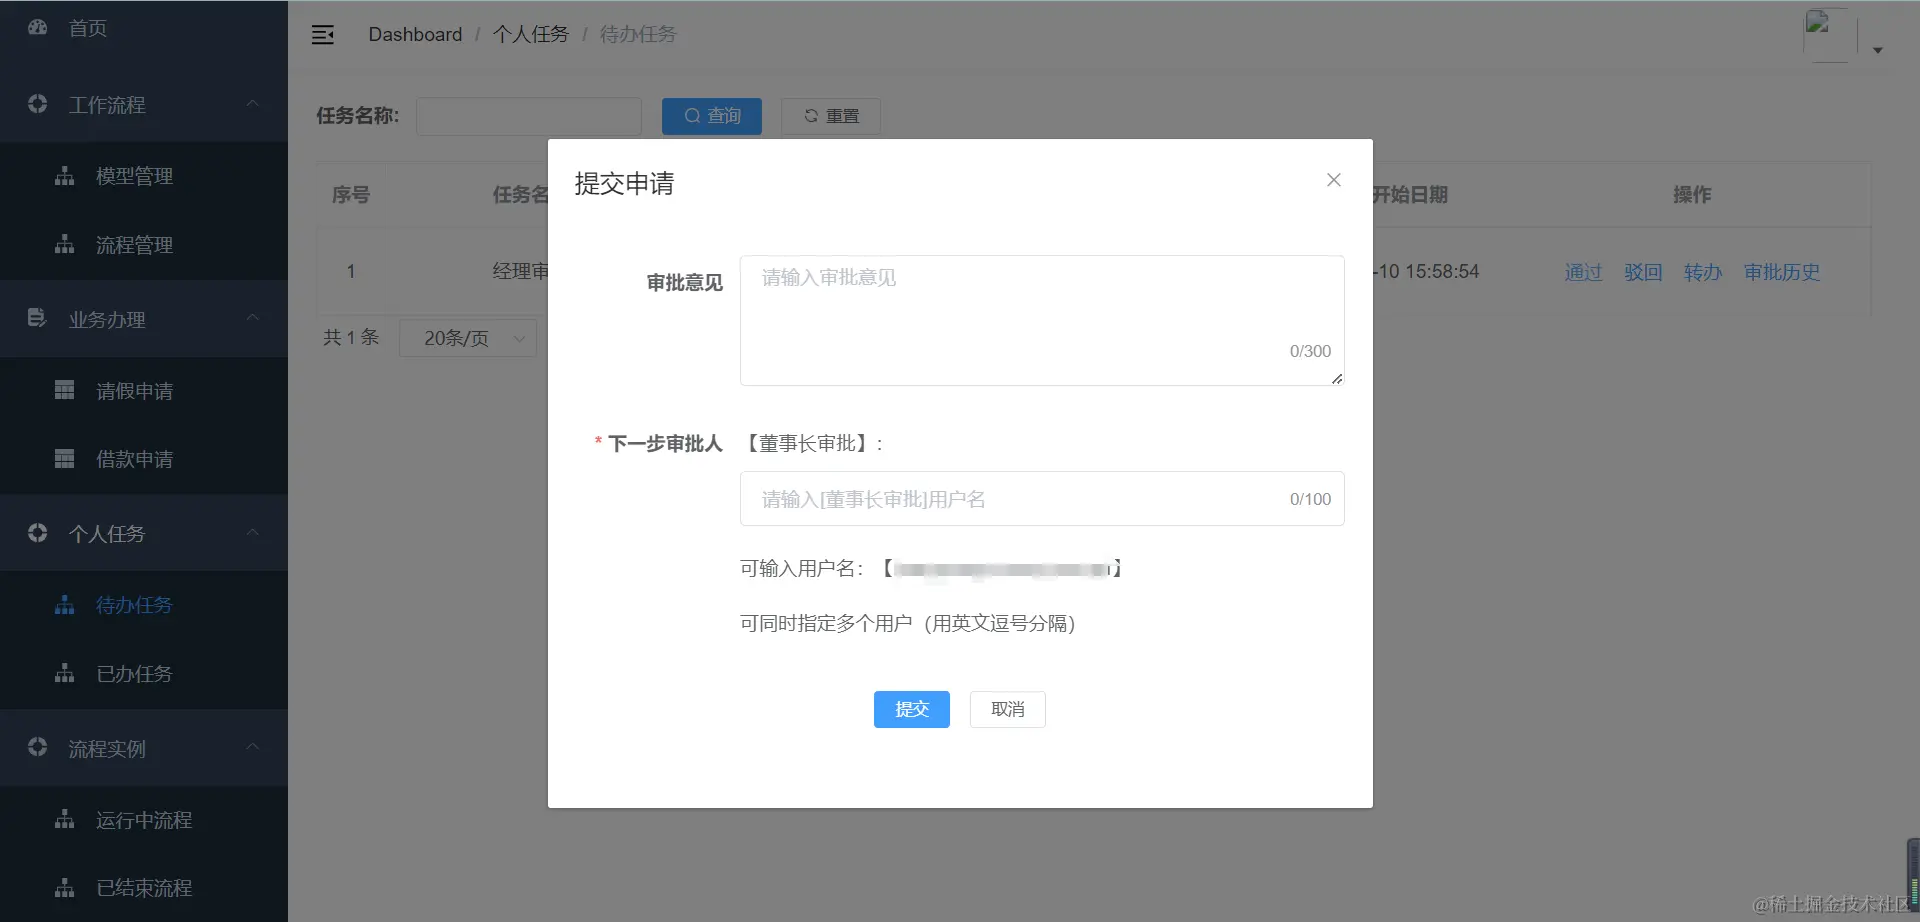The height and width of the screenshot is (922, 1920).
Task: Collapse the 流程实例 submenu chevron
Action: pyautogui.click(x=253, y=747)
